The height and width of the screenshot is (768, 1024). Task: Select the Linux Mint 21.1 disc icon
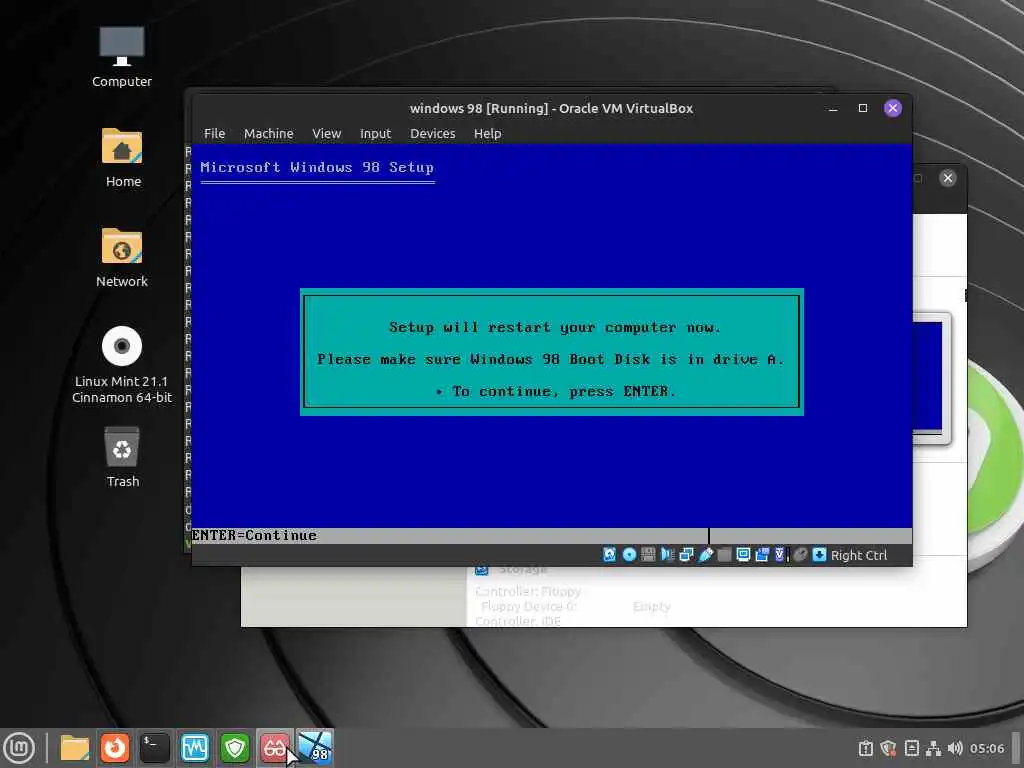[x=122, y=364]
